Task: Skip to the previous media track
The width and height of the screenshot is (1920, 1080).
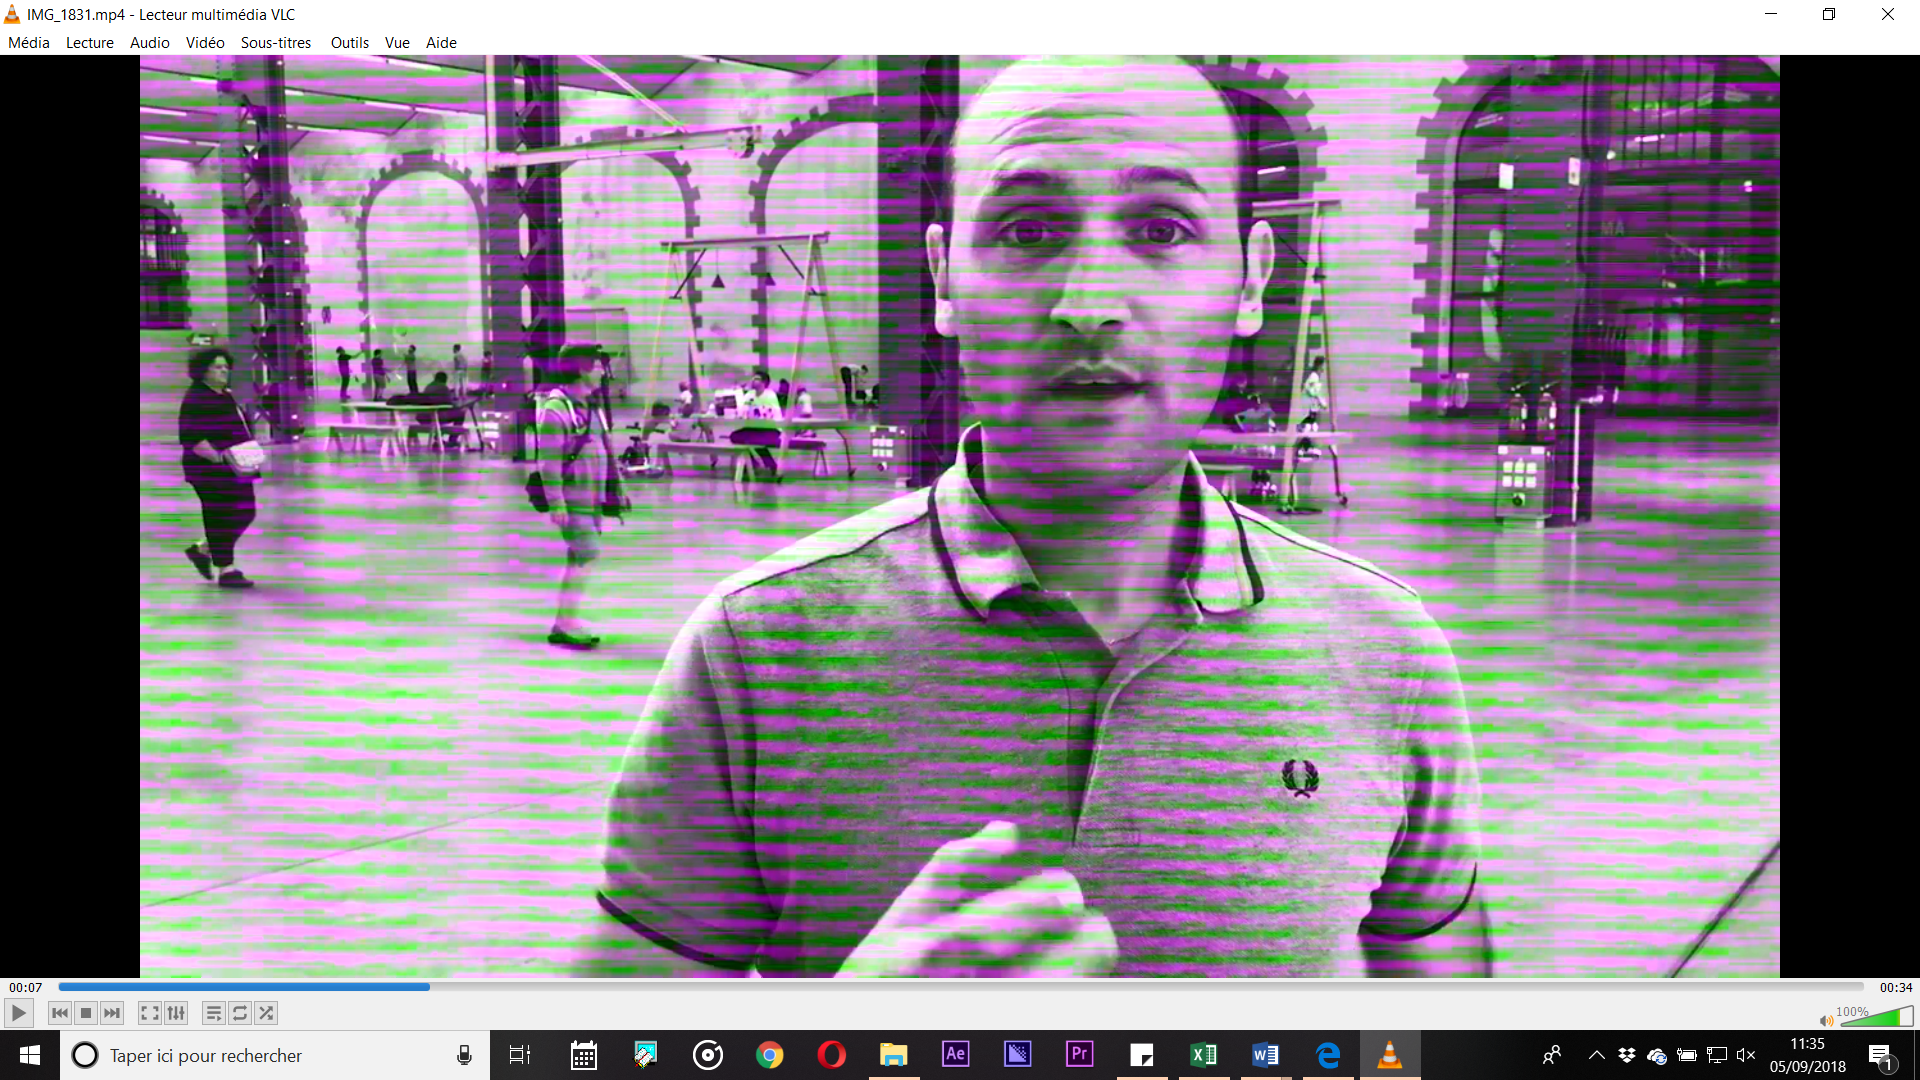Action: (x=60, y=1013)
